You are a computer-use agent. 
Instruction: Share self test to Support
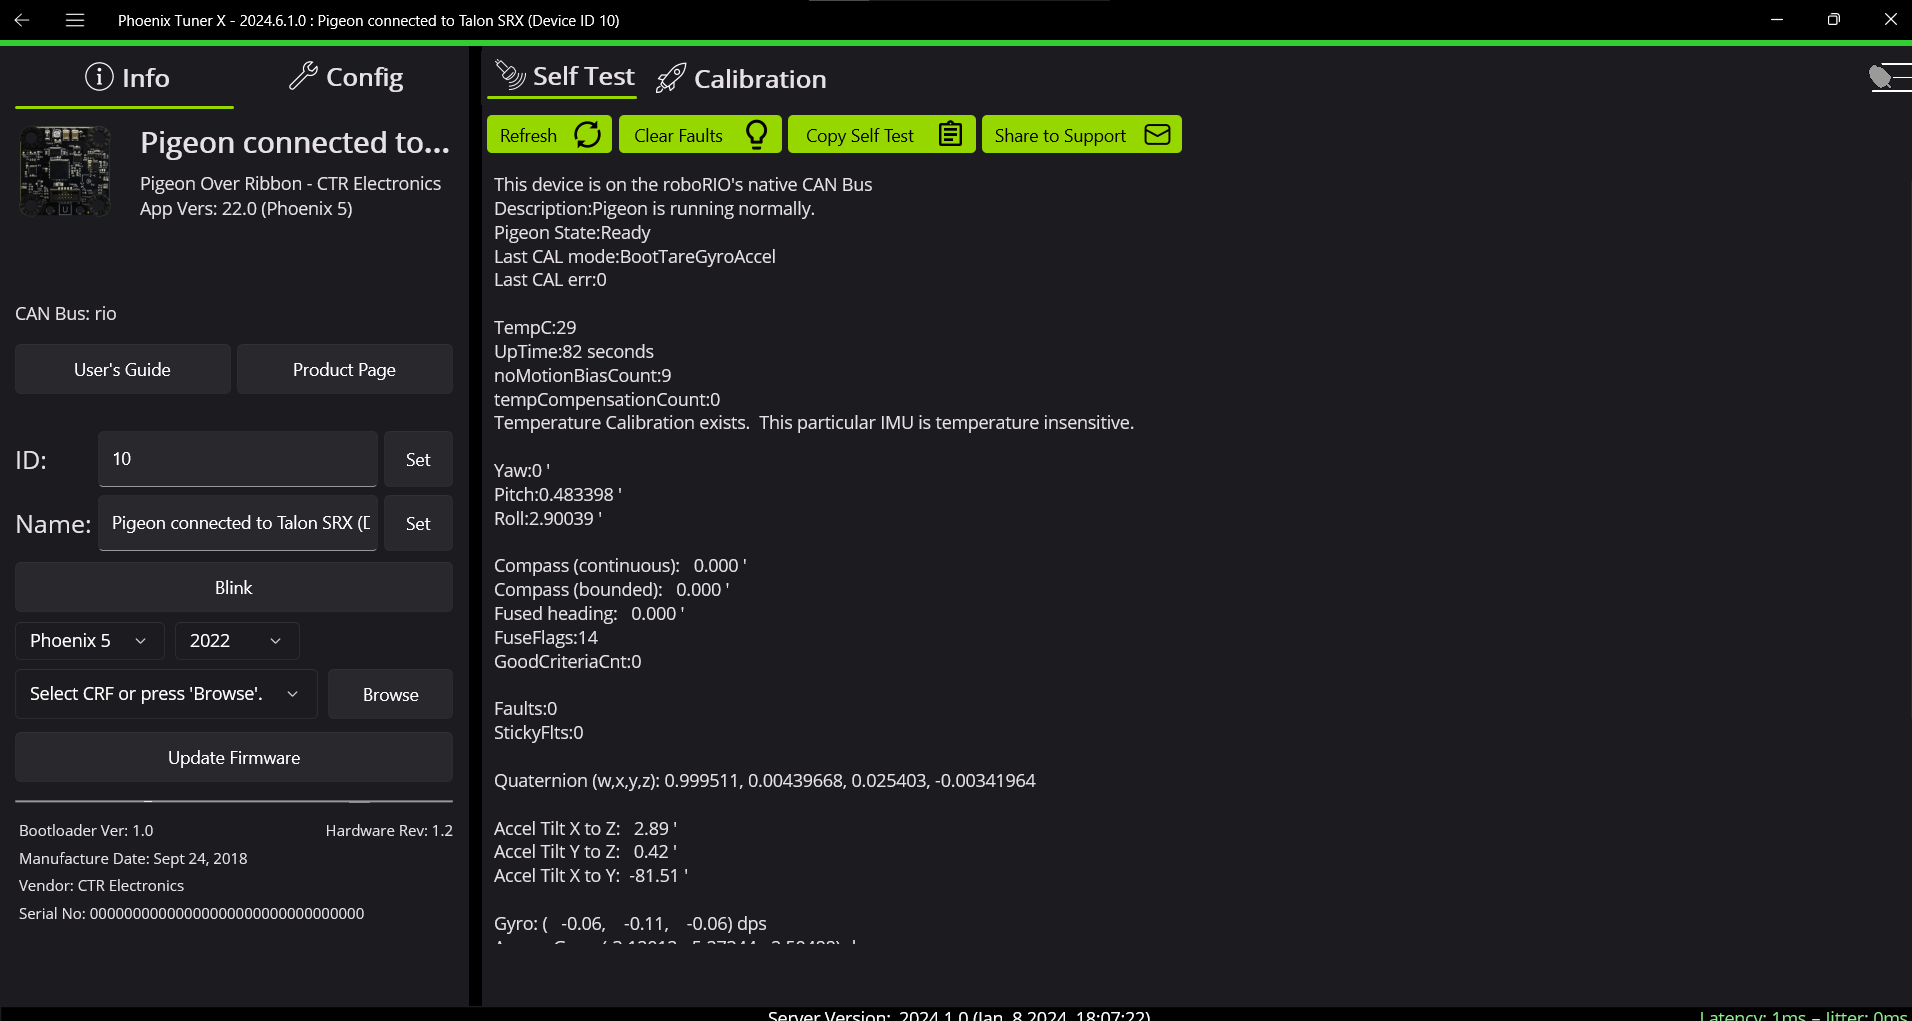pyautogui.click(x=1082, y=135)
